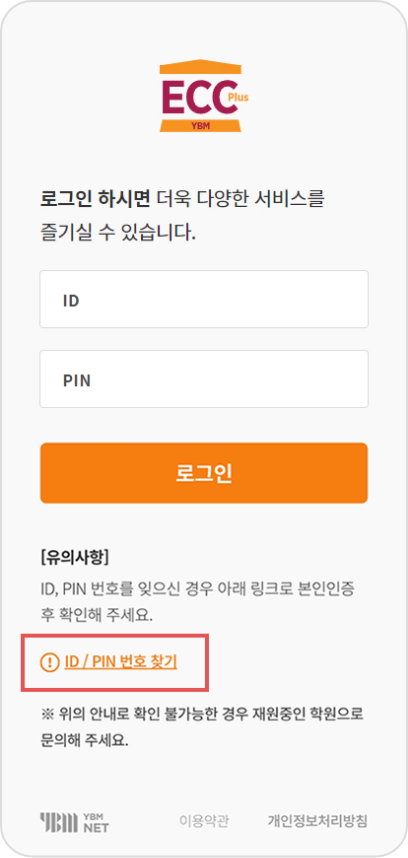This screenshot has width=408, height=858.
Task: Open the 개인정보처리방침 privacy policy link
Action: 317,821
